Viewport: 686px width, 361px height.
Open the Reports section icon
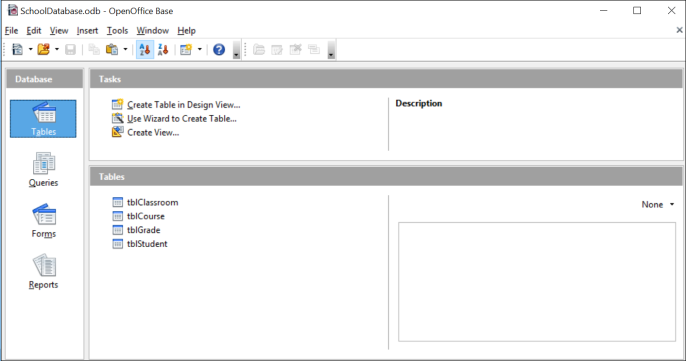[x=43, y=271]
